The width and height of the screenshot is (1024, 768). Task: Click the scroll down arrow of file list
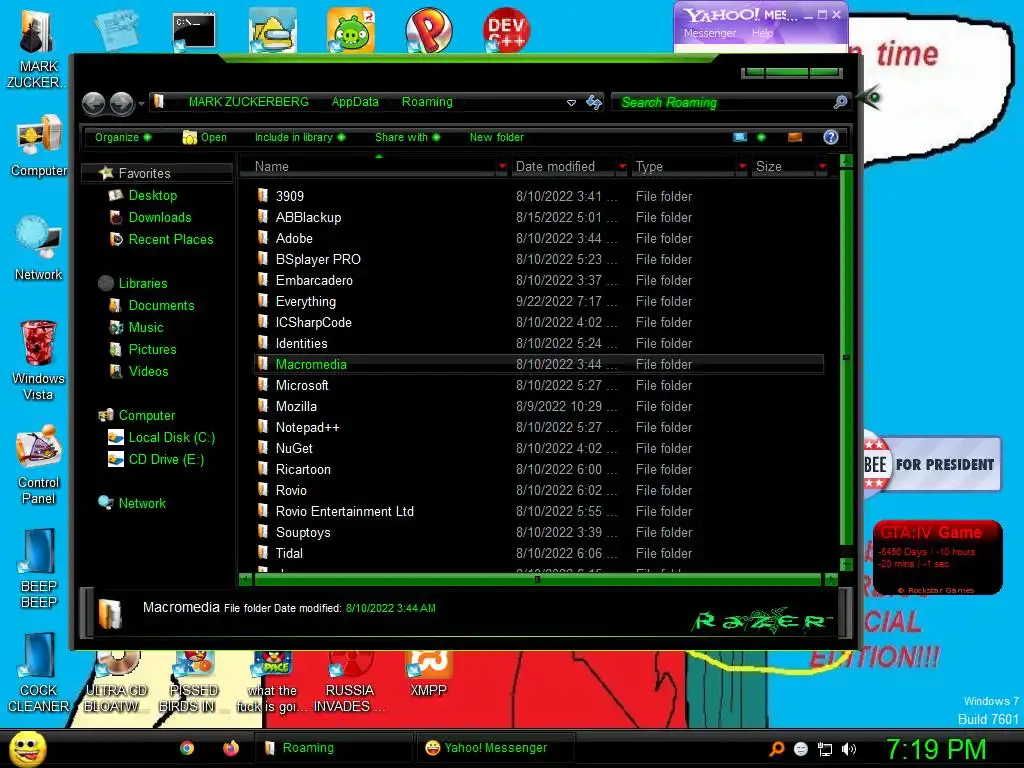click(846, 564)
